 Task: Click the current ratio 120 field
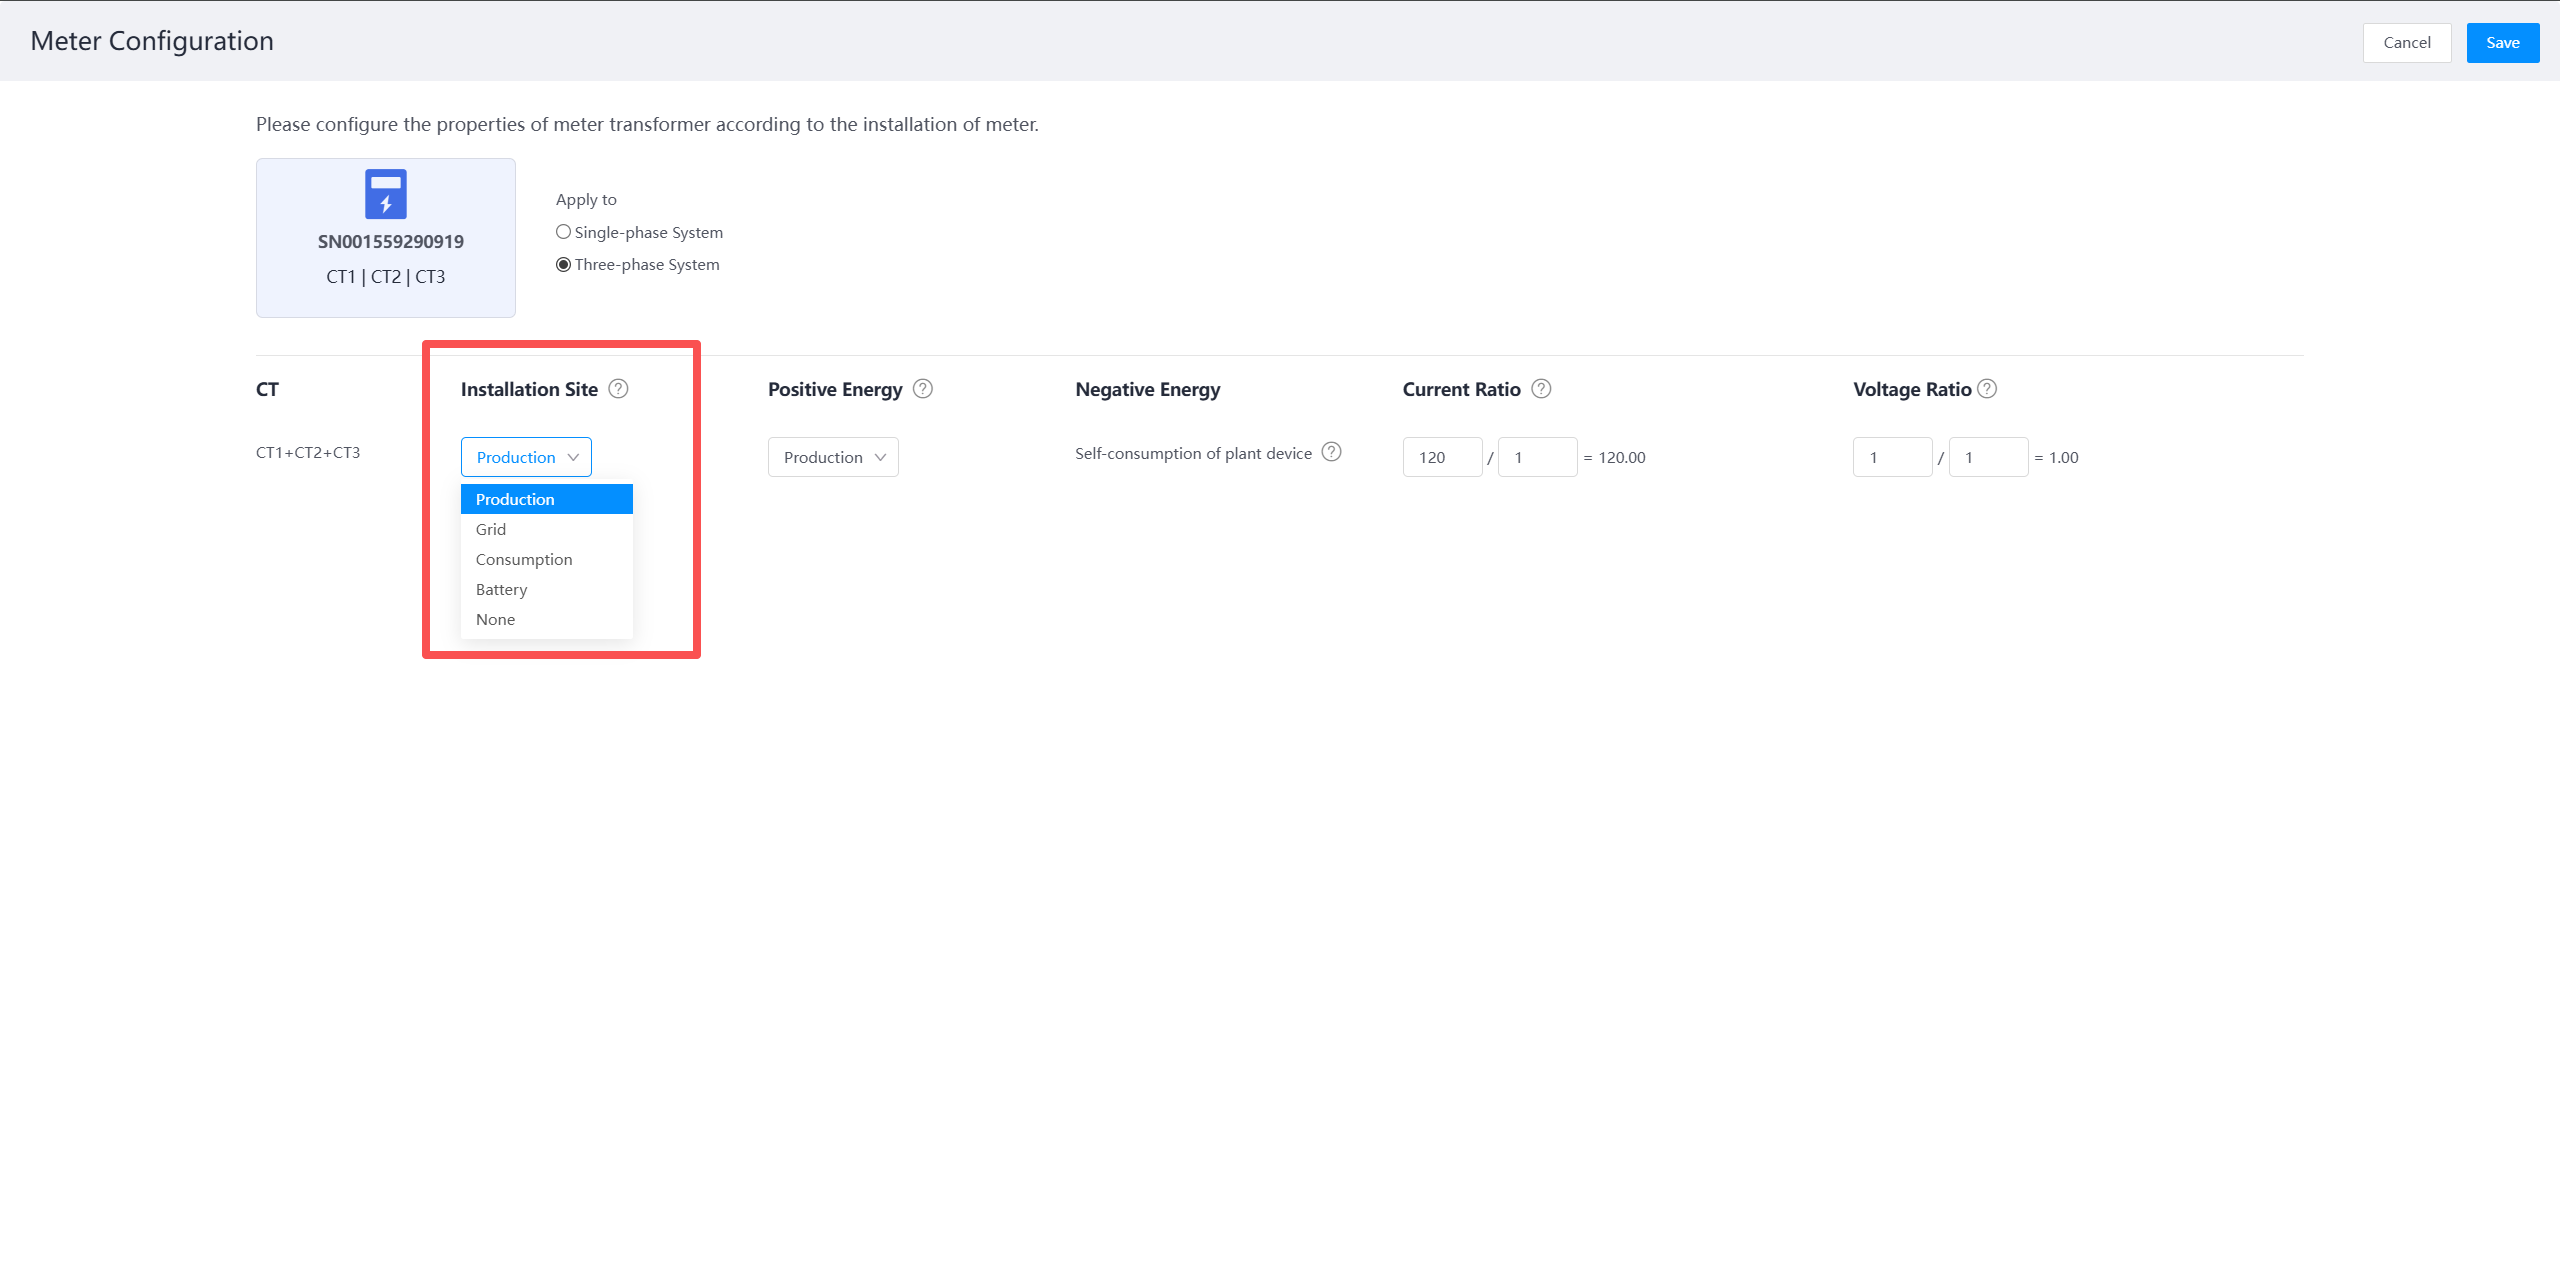click(x=1441, y=457)
